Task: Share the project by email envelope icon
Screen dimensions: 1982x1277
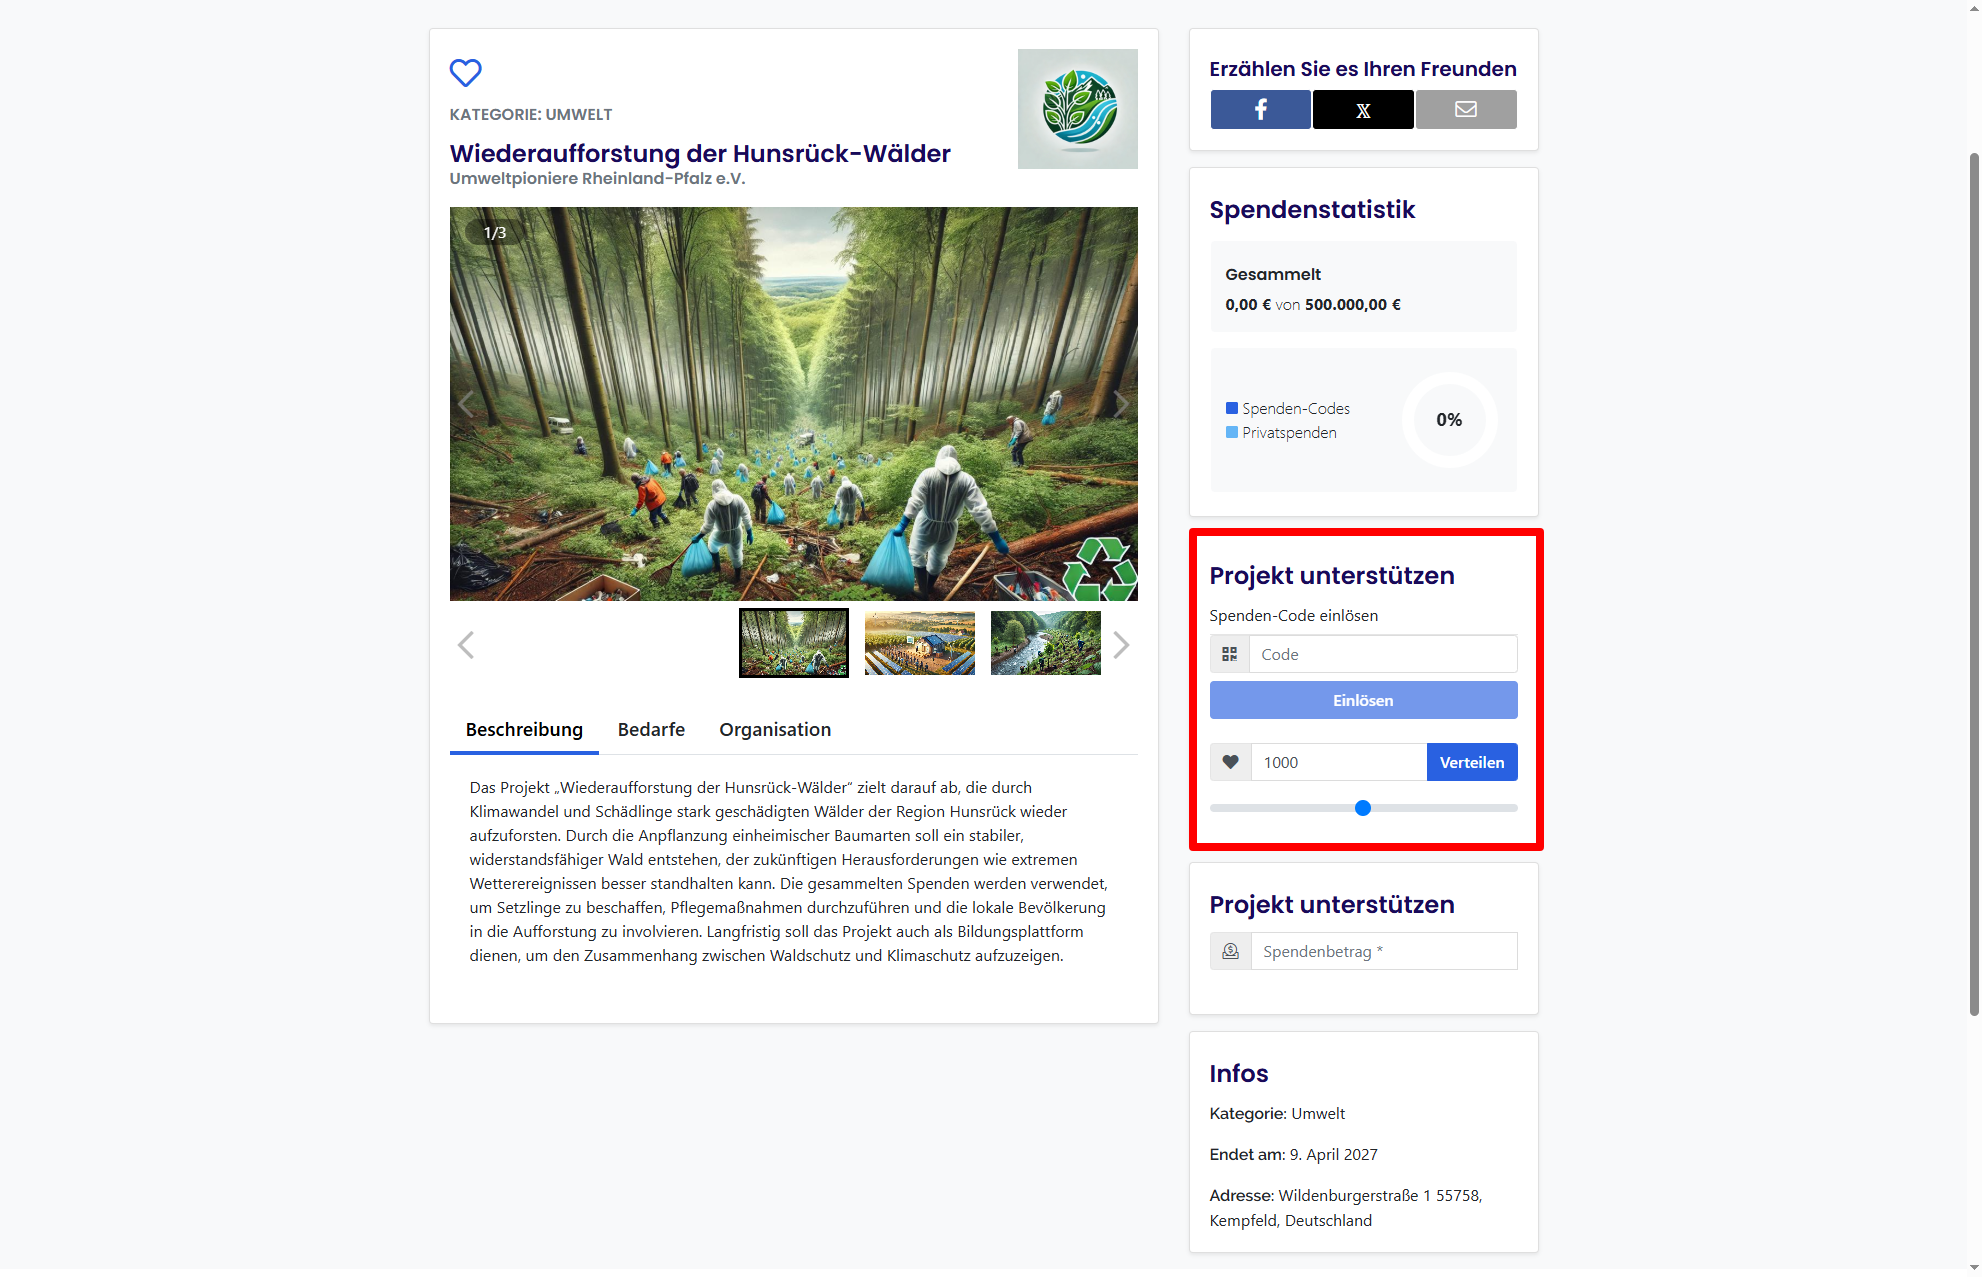Action: tap(1465, 109)
